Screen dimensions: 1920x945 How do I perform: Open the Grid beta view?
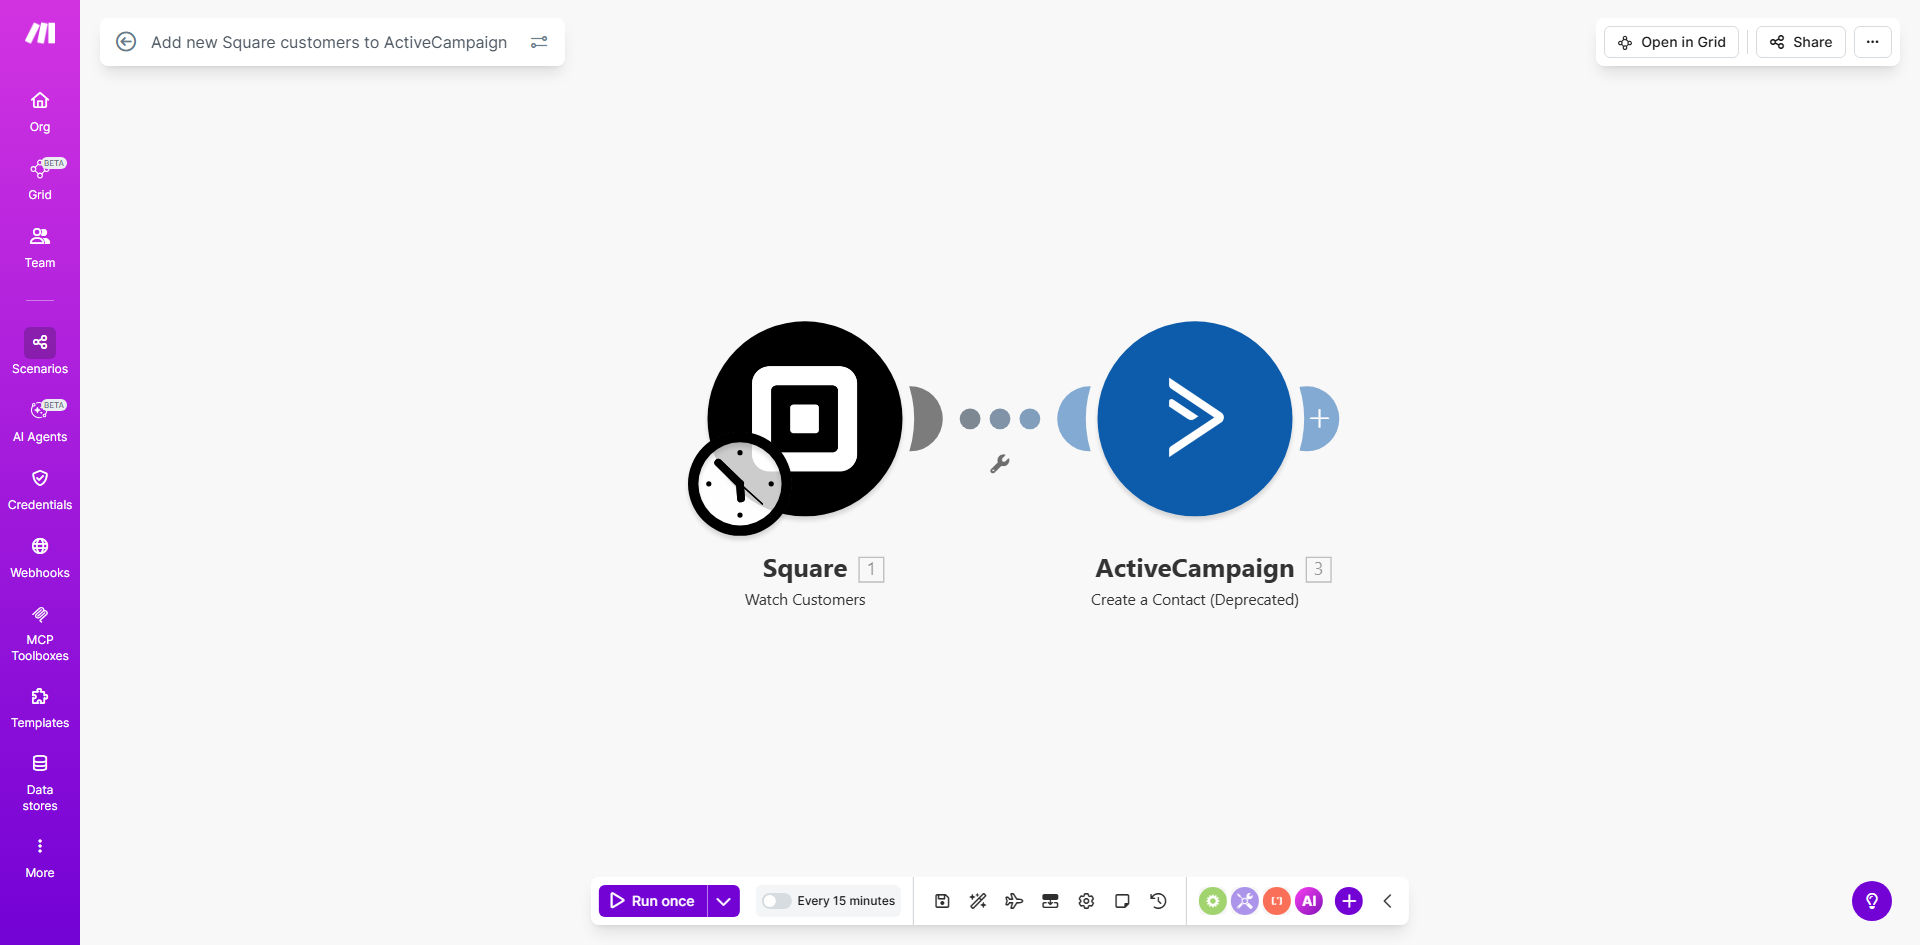tap(40, 180)
